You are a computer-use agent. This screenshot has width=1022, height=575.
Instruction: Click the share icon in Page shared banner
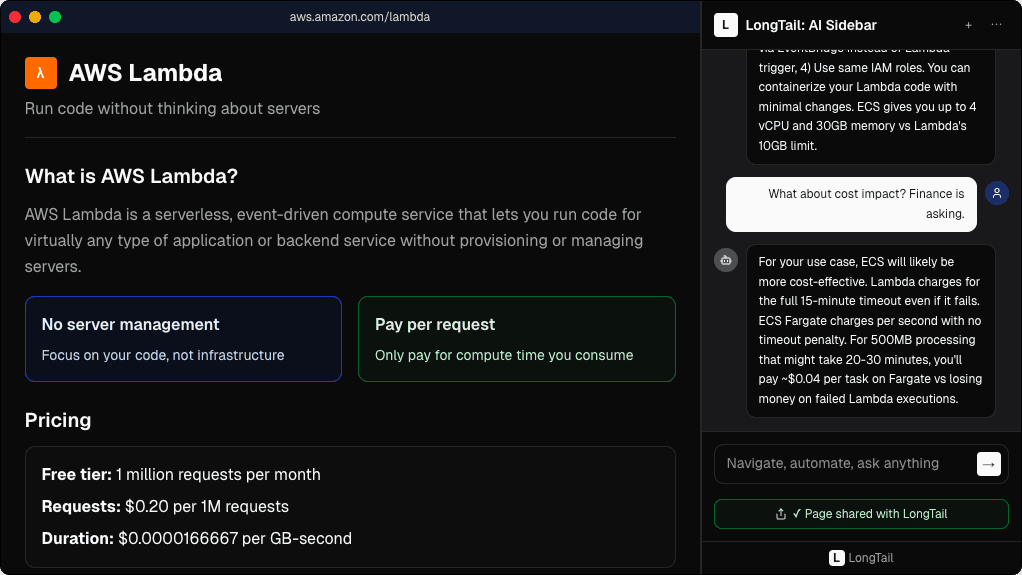point(781,514)
